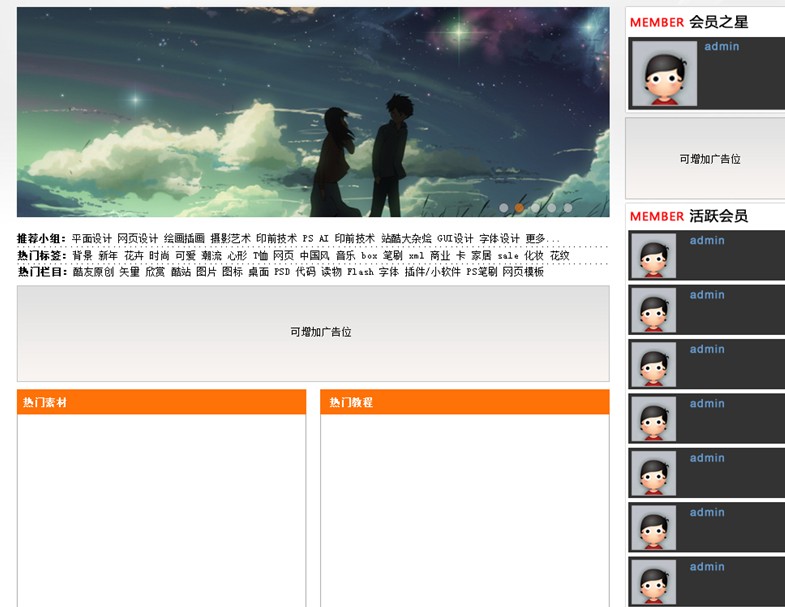Image resolution: width=785 pixels, height=607 pixels.
Task: Go to the 图标 category
Action: pos(232,272)
